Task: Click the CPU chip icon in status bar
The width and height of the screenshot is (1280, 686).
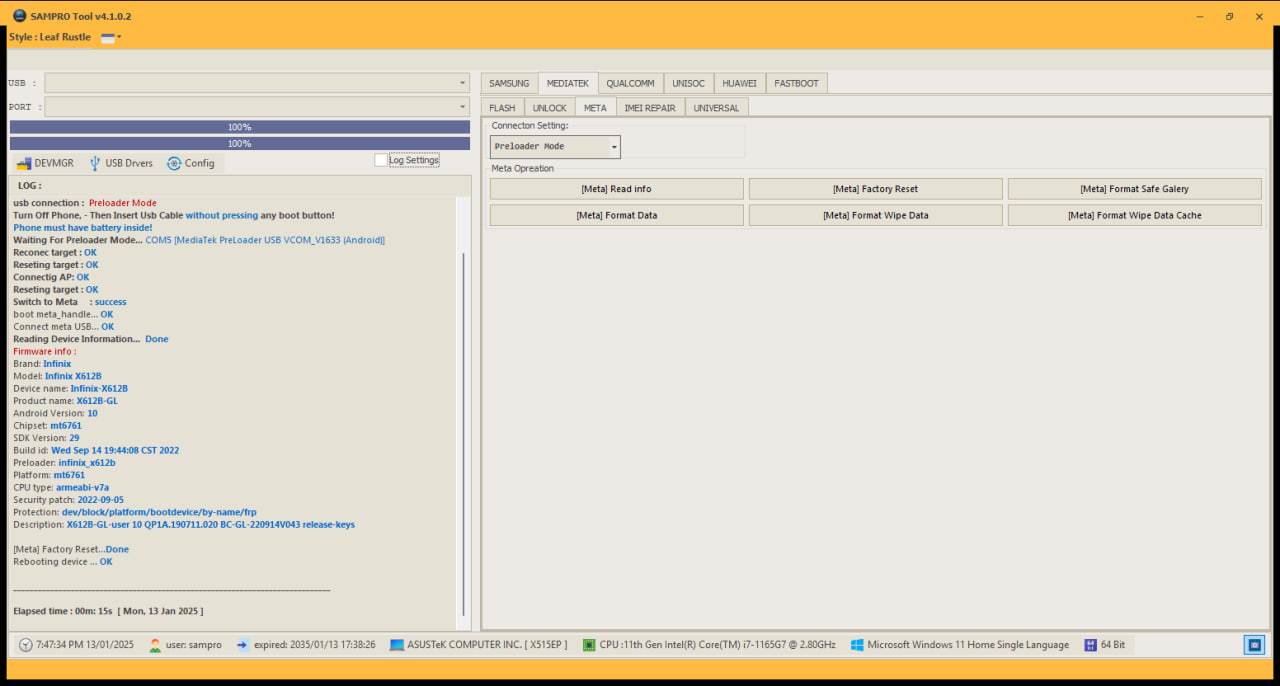Action: [589, 645]
